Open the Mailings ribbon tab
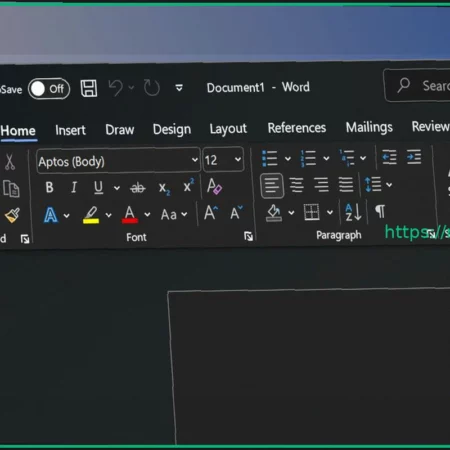The height and width of the screenshot is (450, 450). pos(369,127)
